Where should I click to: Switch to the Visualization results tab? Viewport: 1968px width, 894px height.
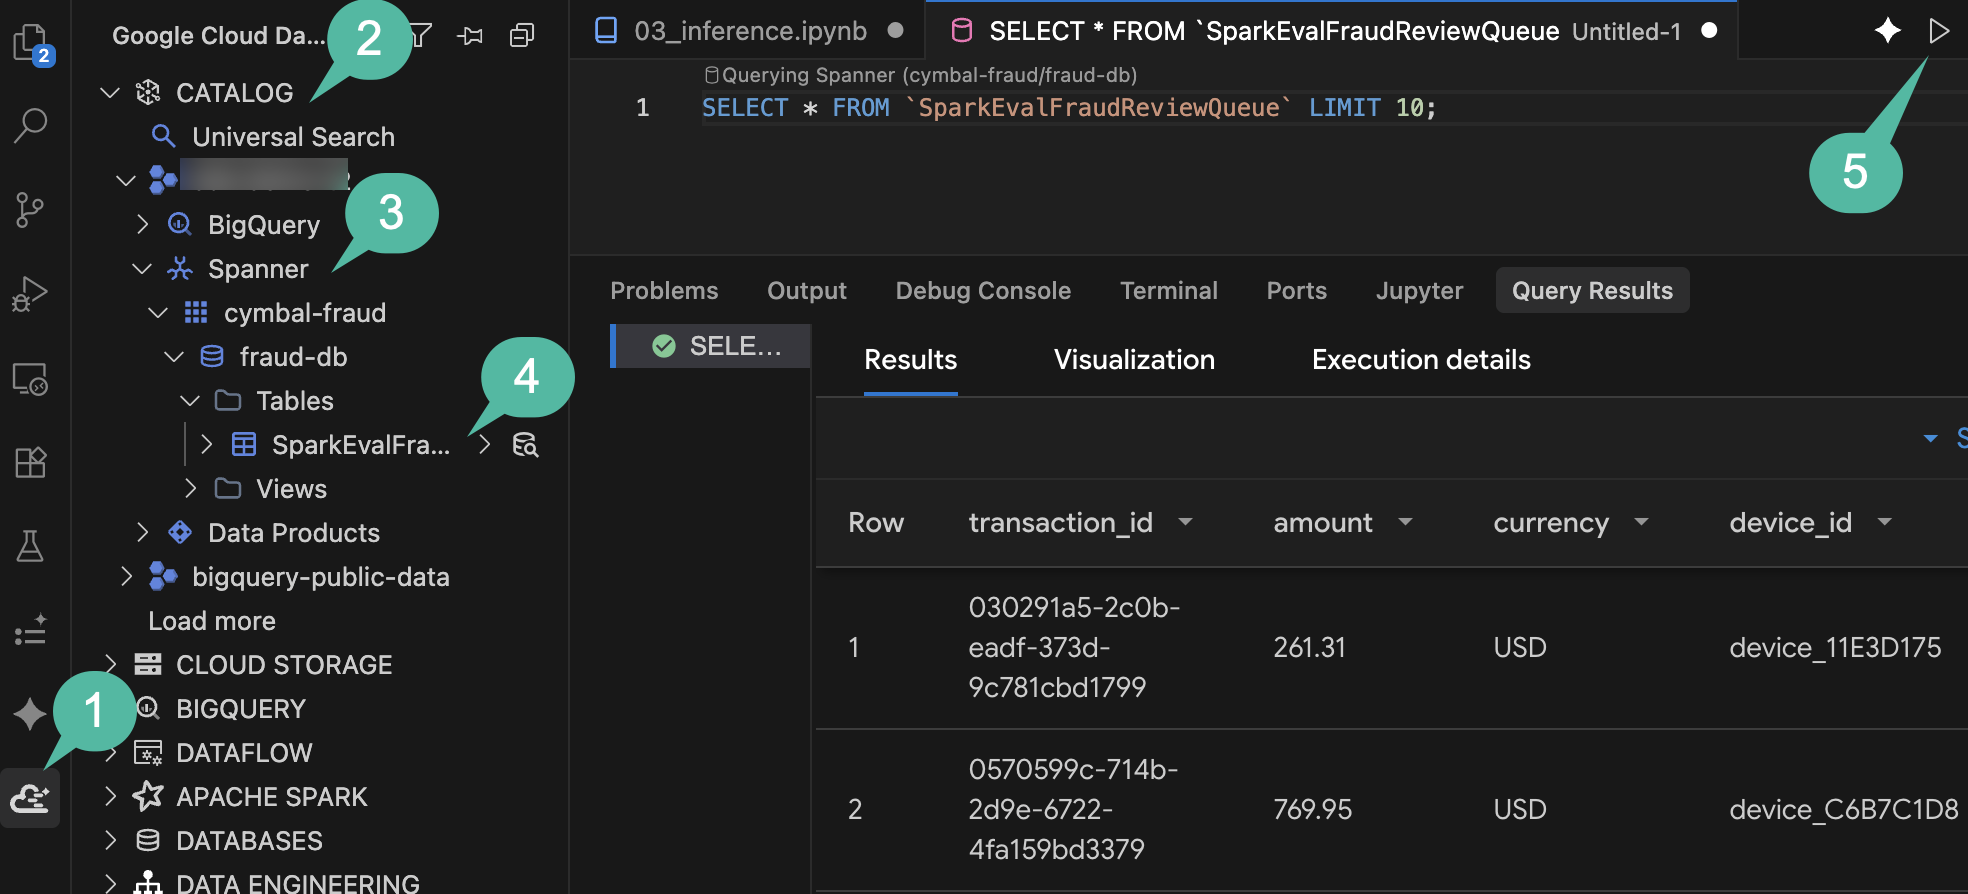tap(1134, 360)
